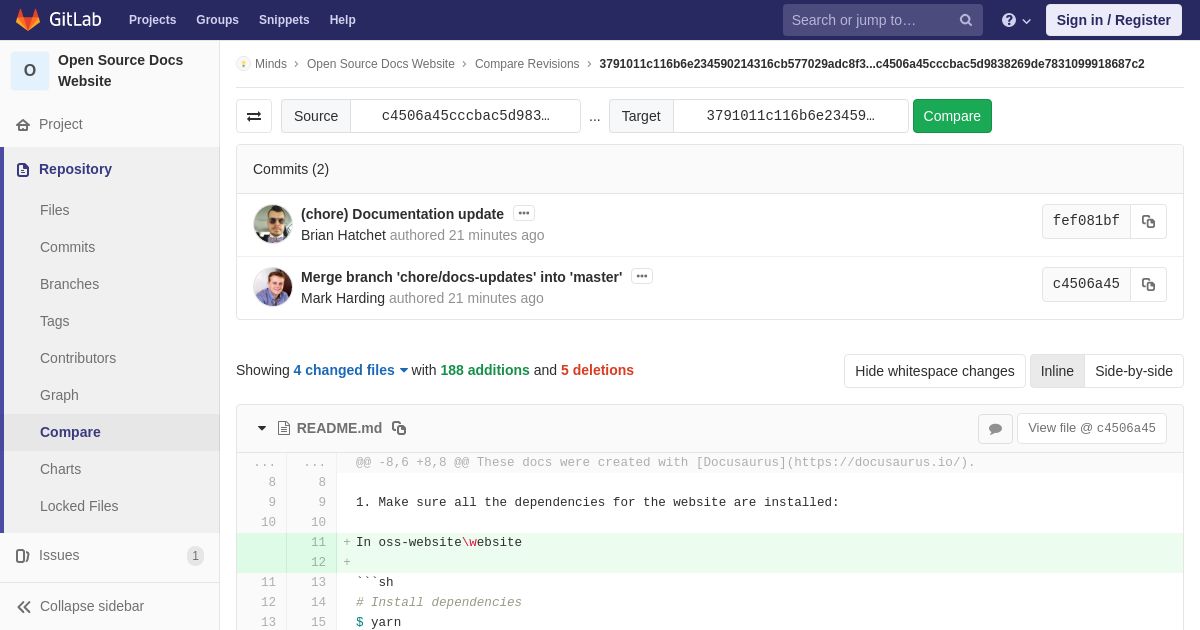This screenshot has height=630, width=1200.
Task: Expand Merge branch commit description
Action: 642,276
